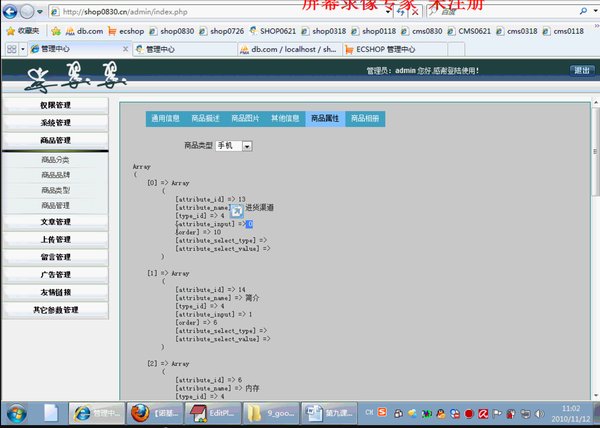Switch to the 商品图片 tab
600x428 pixels.
(x=245, y=119)
